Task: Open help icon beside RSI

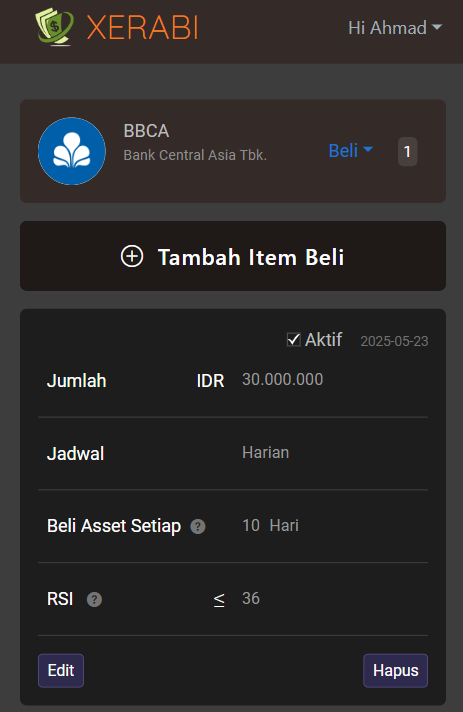Action: pos(94,599)
